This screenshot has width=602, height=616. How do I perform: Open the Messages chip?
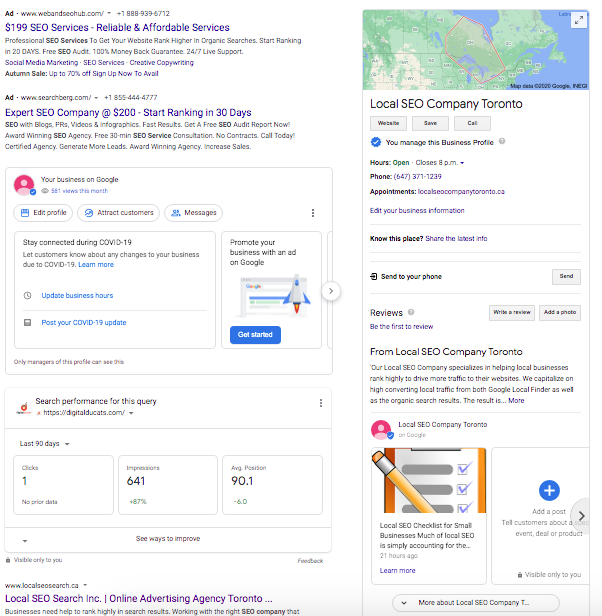(194, 213)
